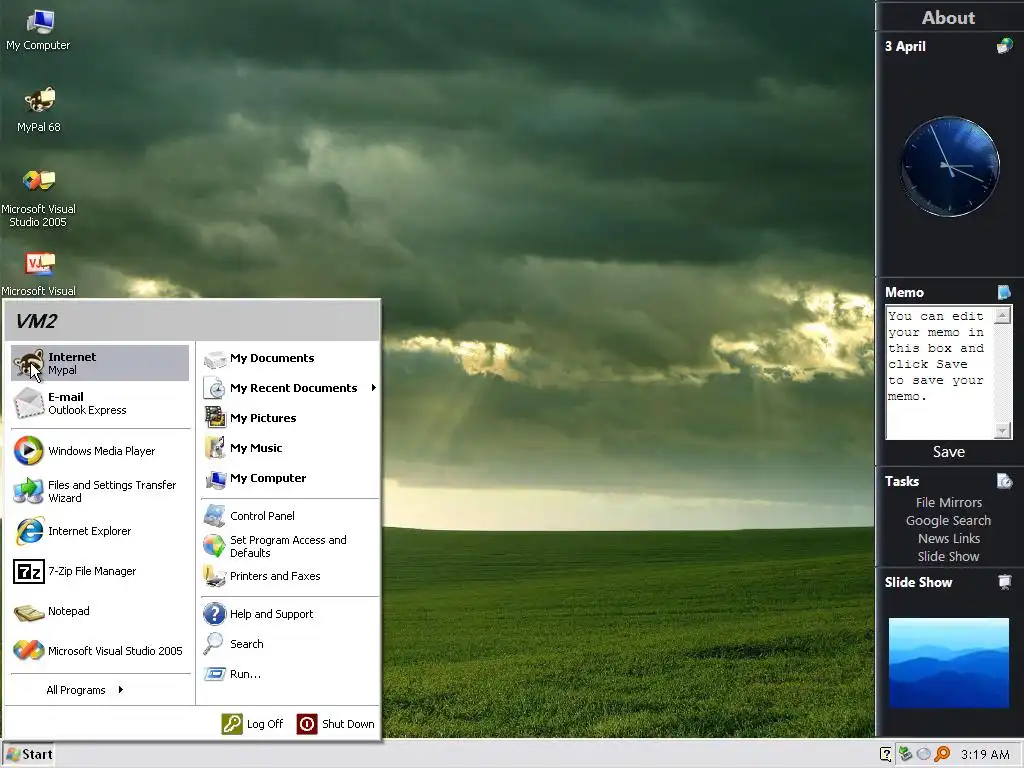
Task: Open the About sidebar header
Action: point(948,18)
